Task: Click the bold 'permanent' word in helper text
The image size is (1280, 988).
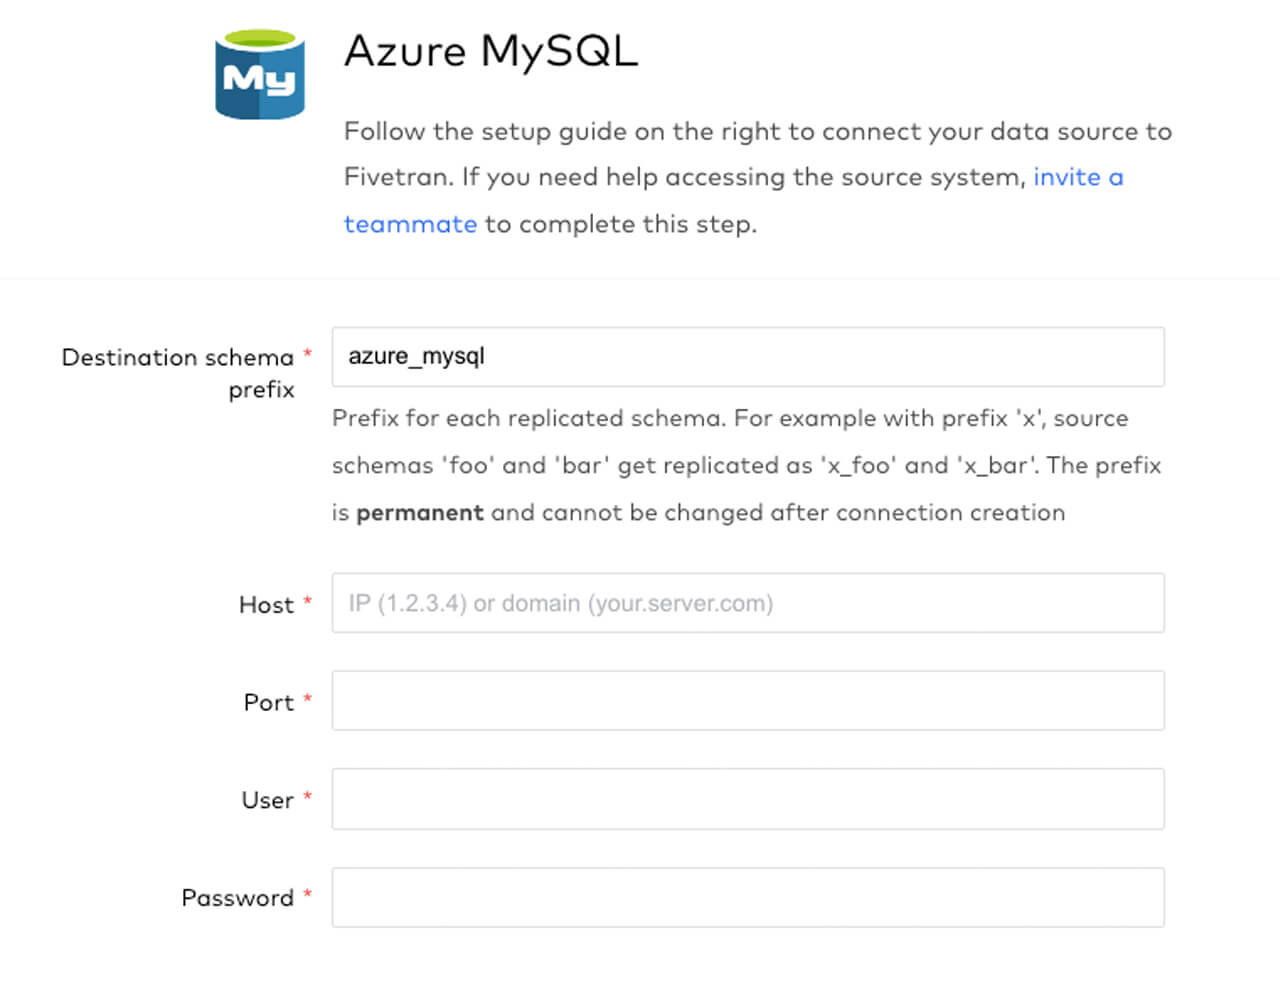Action: click(419, 513)
